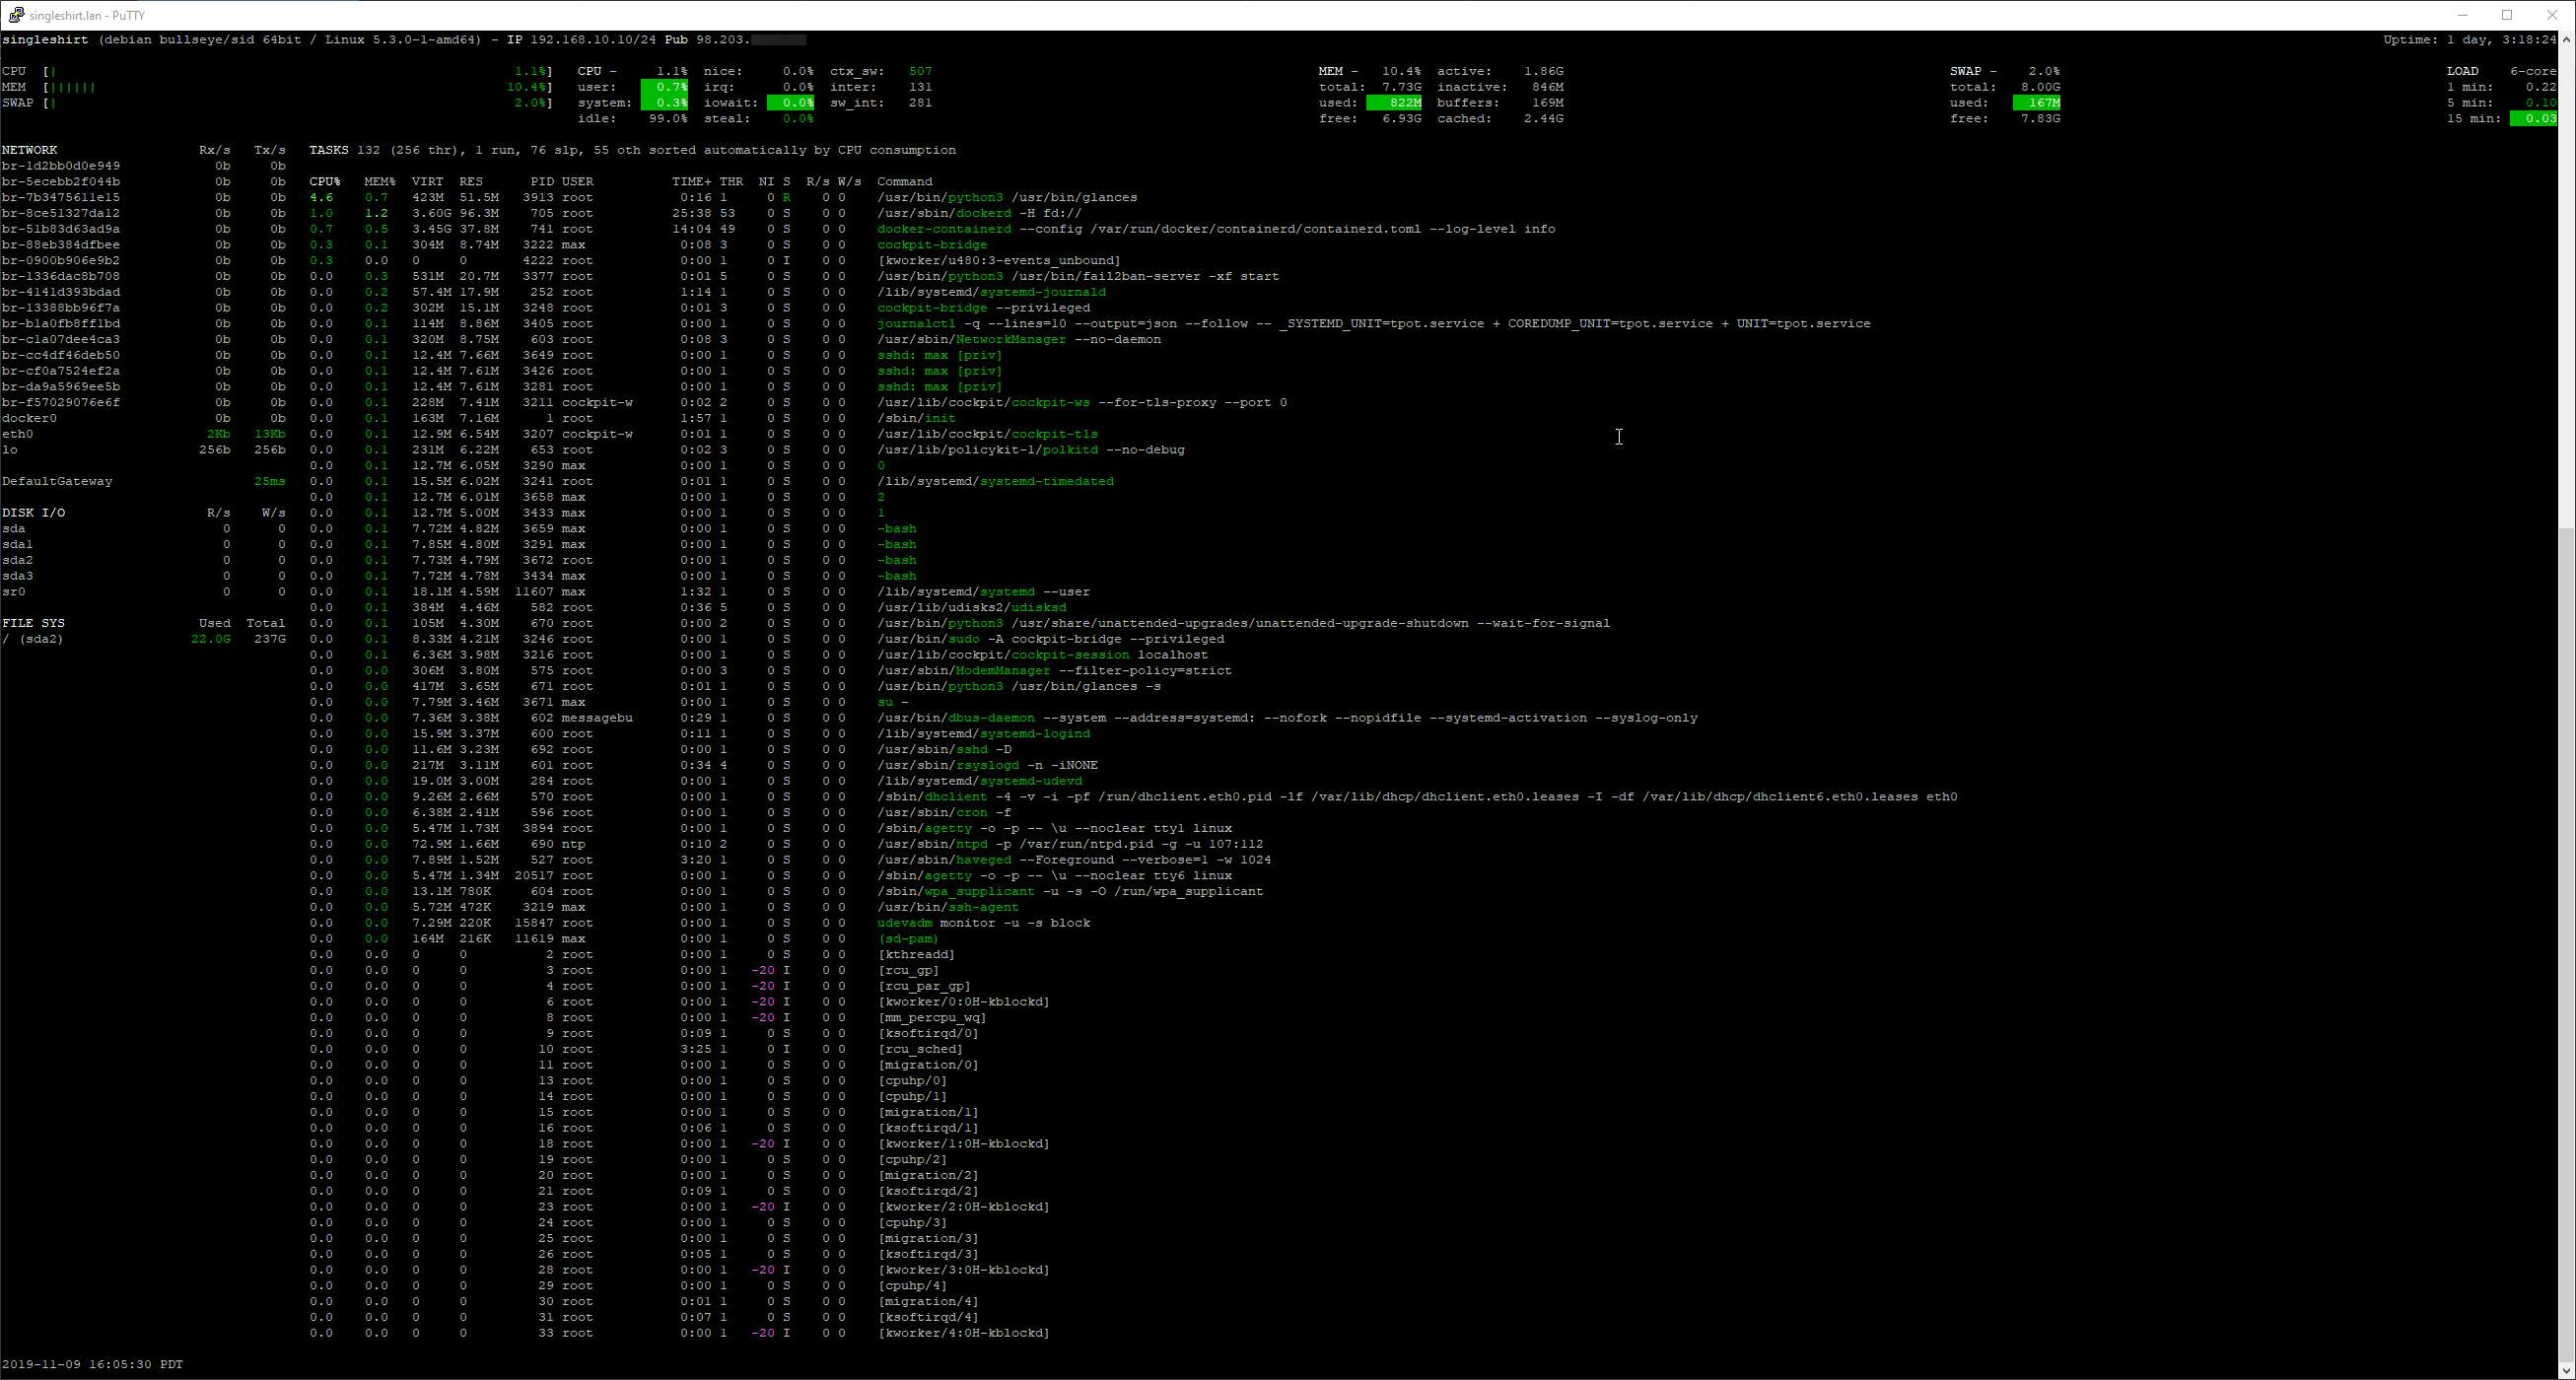Image resolution: width=2576 pixels, height=1380 pixels.
Task: Click the MEM% column header
Action: click(x=377, y=181)
